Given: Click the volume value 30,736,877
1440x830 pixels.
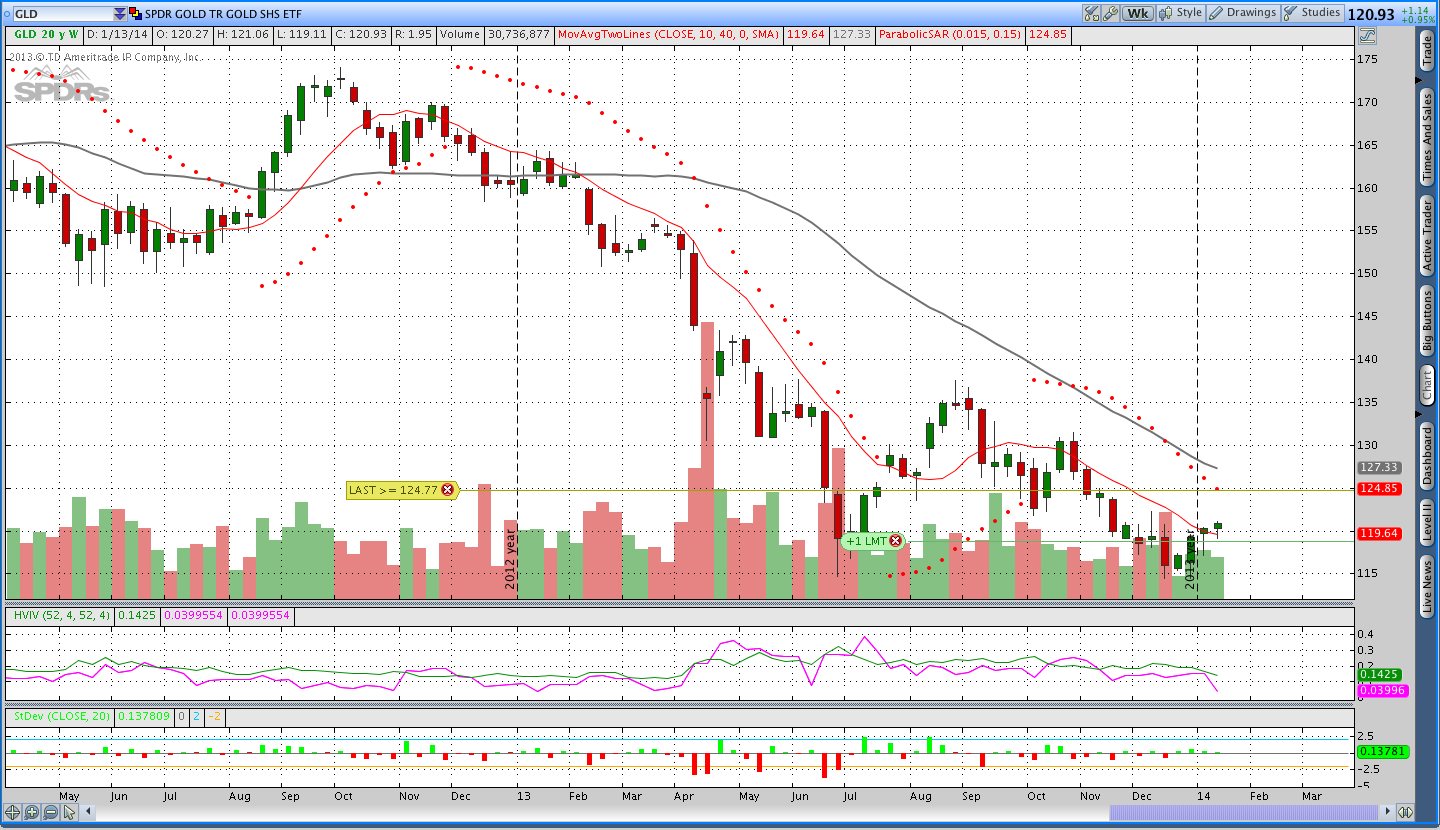Looking at the screenshot, I should point(518,34).
